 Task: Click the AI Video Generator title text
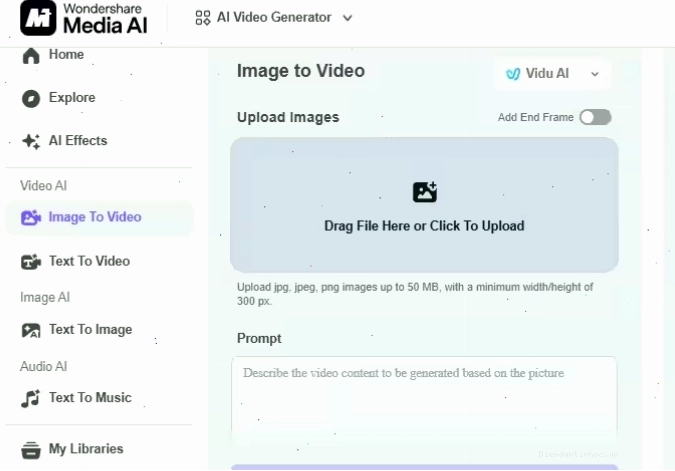point(274,17)
